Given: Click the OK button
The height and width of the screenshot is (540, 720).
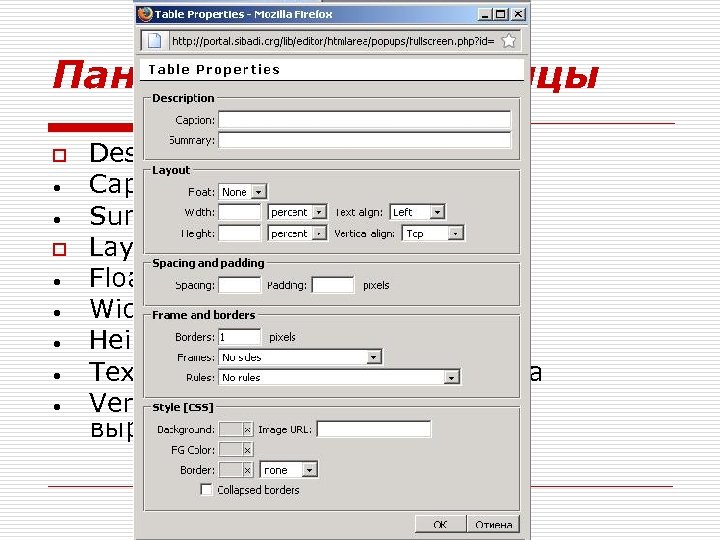Looking at the screenshot, I should tap(440, 524).
